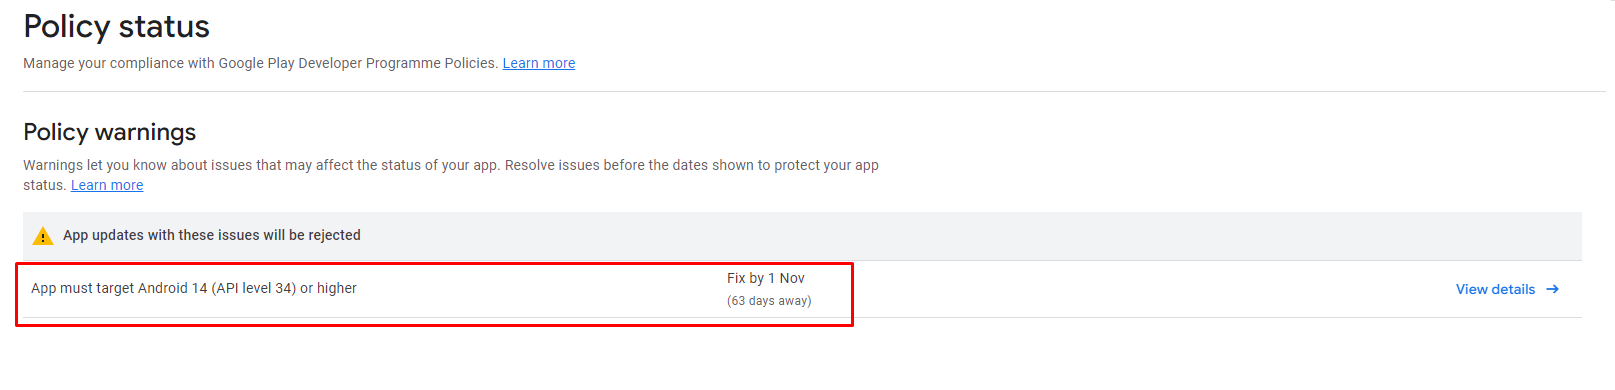Select the Android 14 target warning row
The image size is (1615, 390).
(x=802, y=289)
